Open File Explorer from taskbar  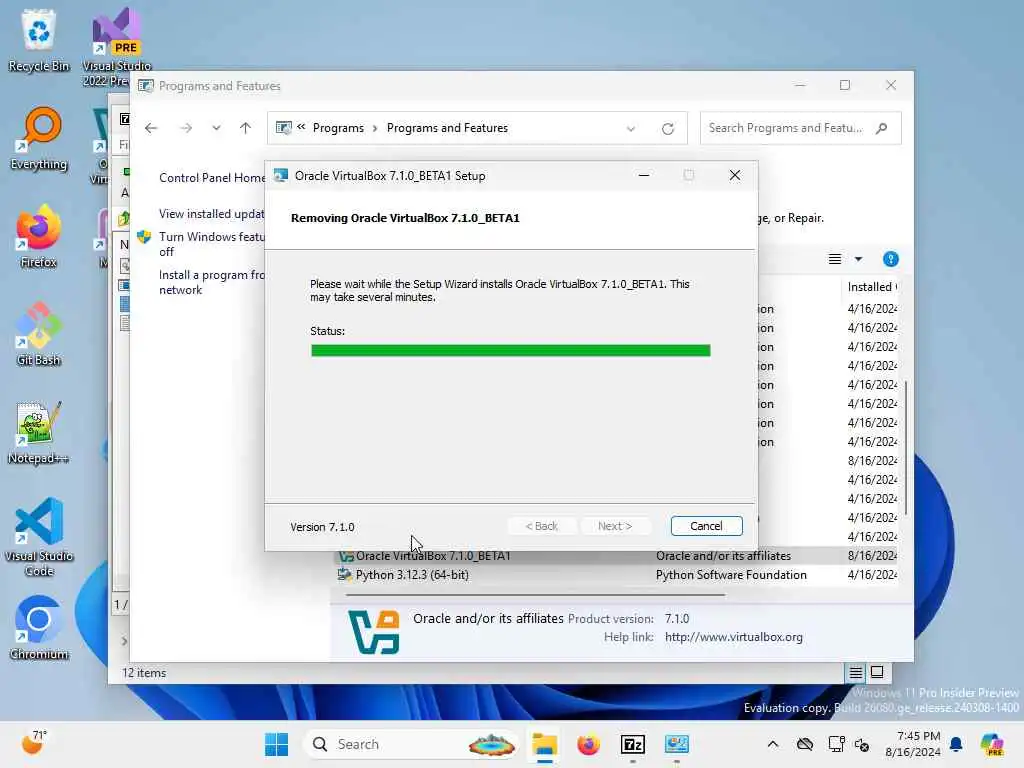pos(544,744)
